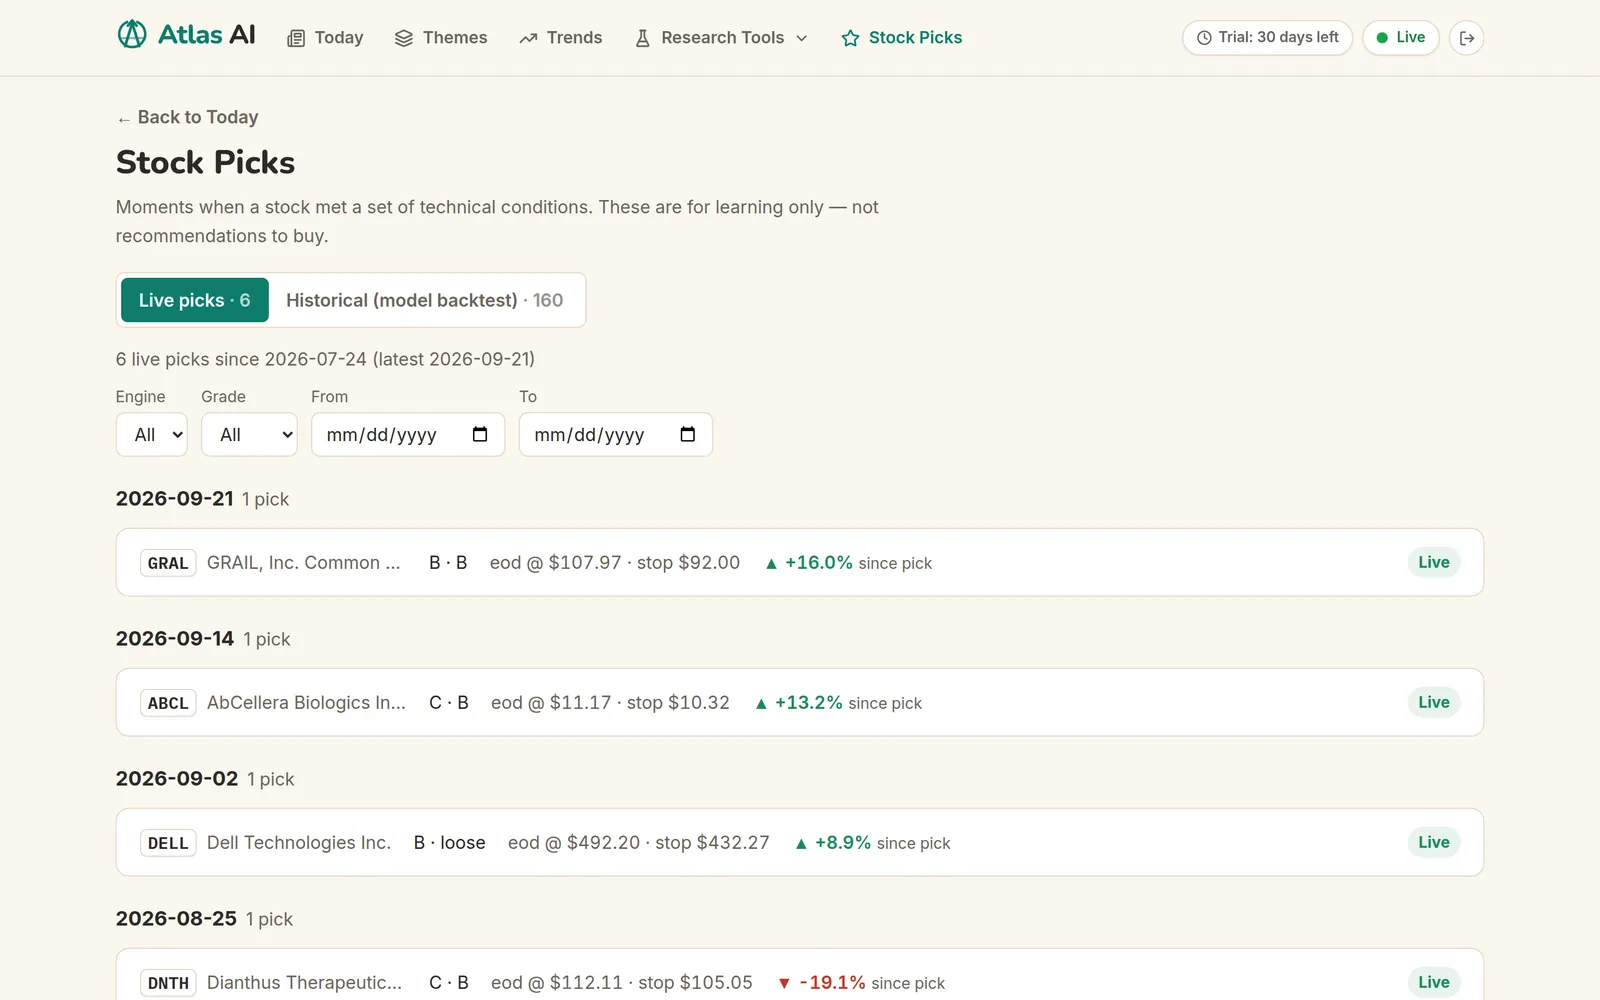Click the GRAL ticker badge
This screenshot has width=1600, height=1000.
[x=168, y=563]
